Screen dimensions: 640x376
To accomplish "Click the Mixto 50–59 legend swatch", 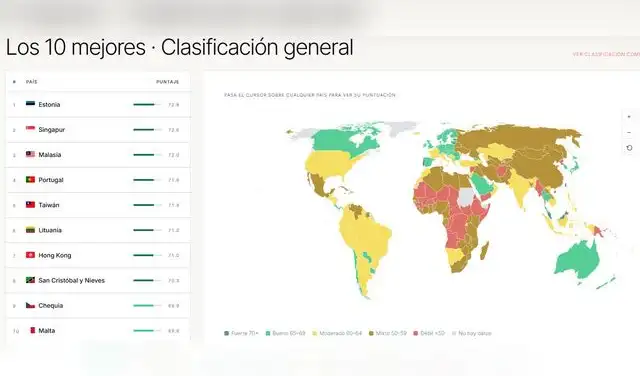I will [371, 333].
